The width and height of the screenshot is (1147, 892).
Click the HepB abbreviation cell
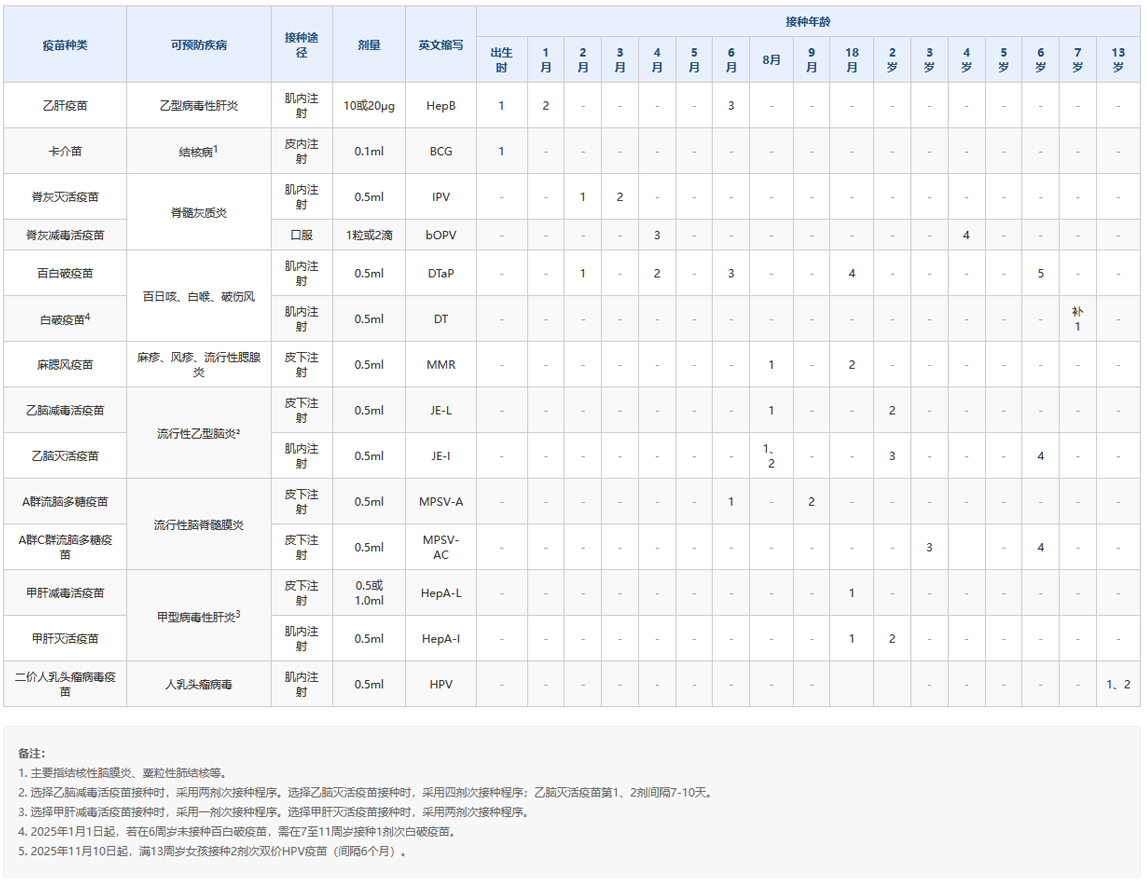(440, 105)
